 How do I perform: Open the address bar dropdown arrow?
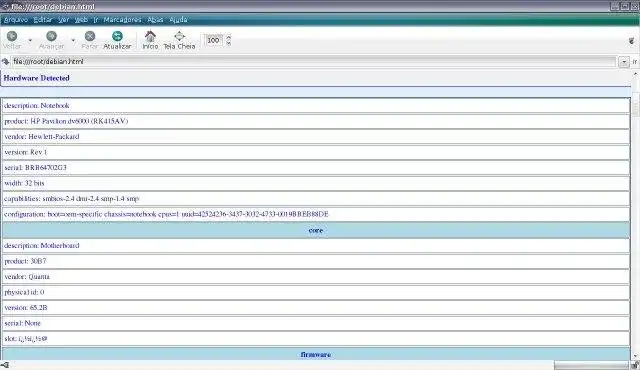pos(624,62)
